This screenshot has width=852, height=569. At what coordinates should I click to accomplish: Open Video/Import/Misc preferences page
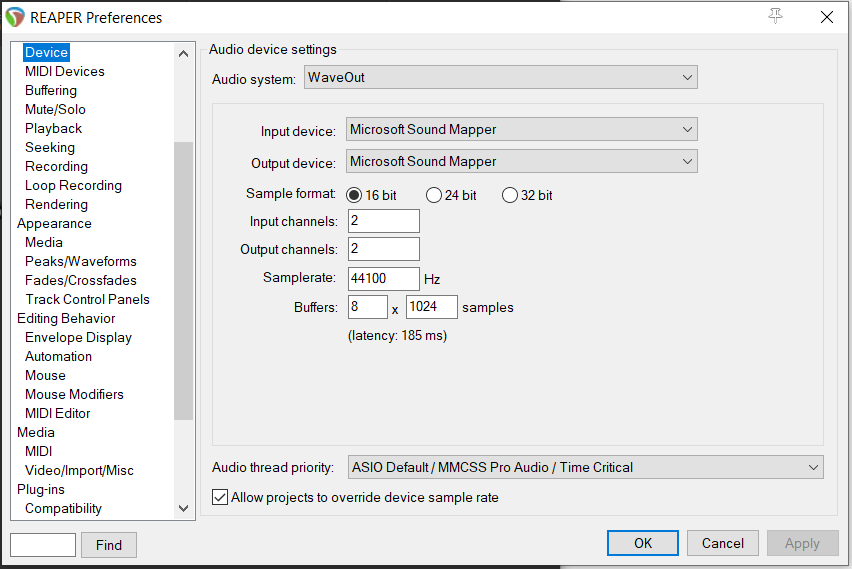point(79,471)
